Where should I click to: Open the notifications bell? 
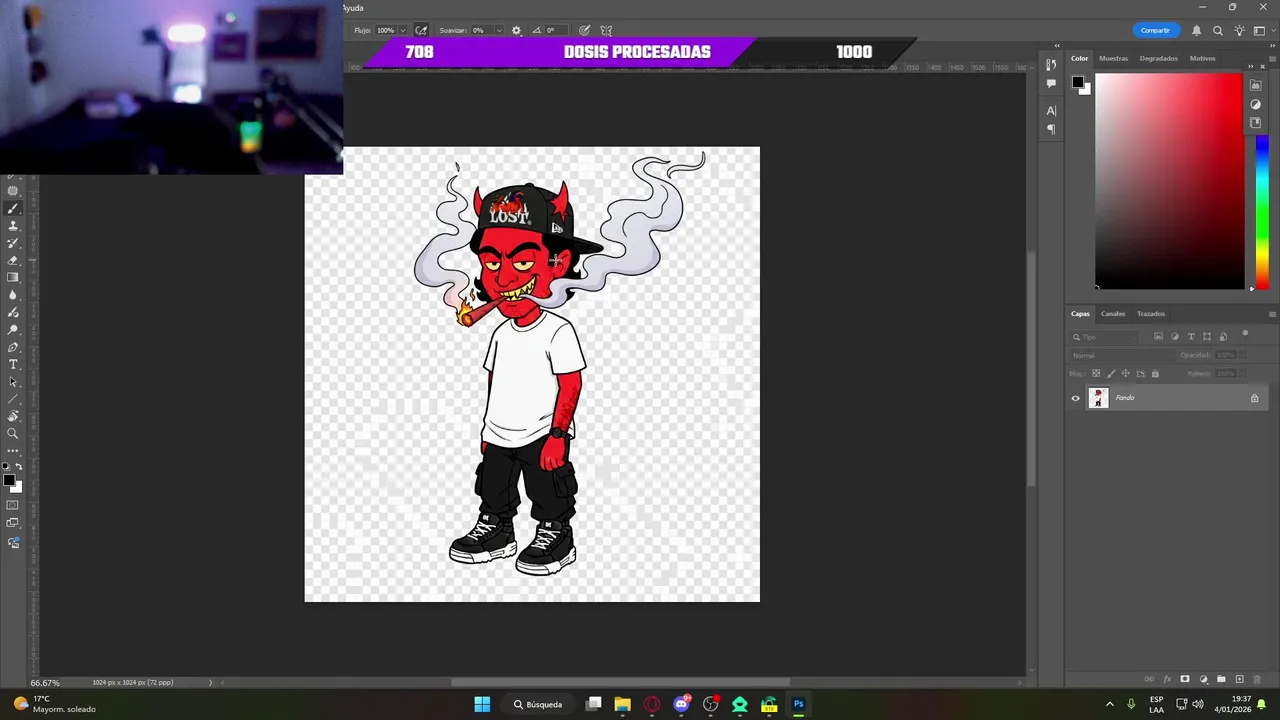click(1197, 31)
